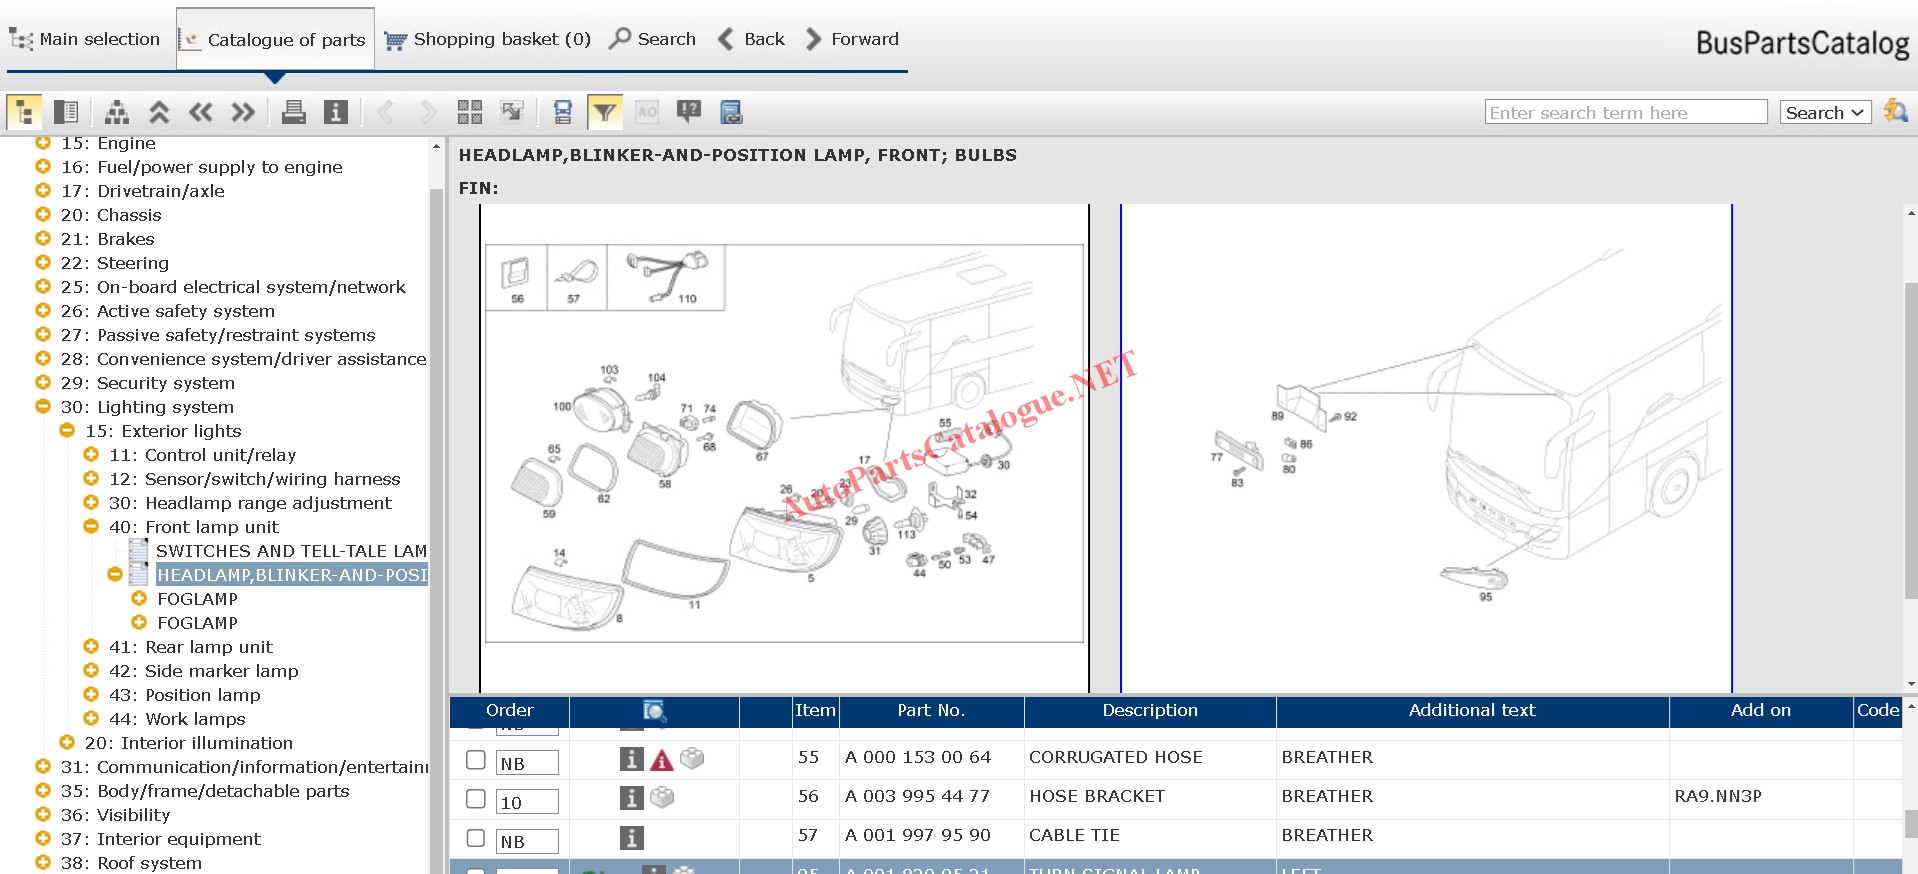This screenshot has width=1918, height=874.
Task: Toggle the funnel filter icon
Action: (605, 112)
